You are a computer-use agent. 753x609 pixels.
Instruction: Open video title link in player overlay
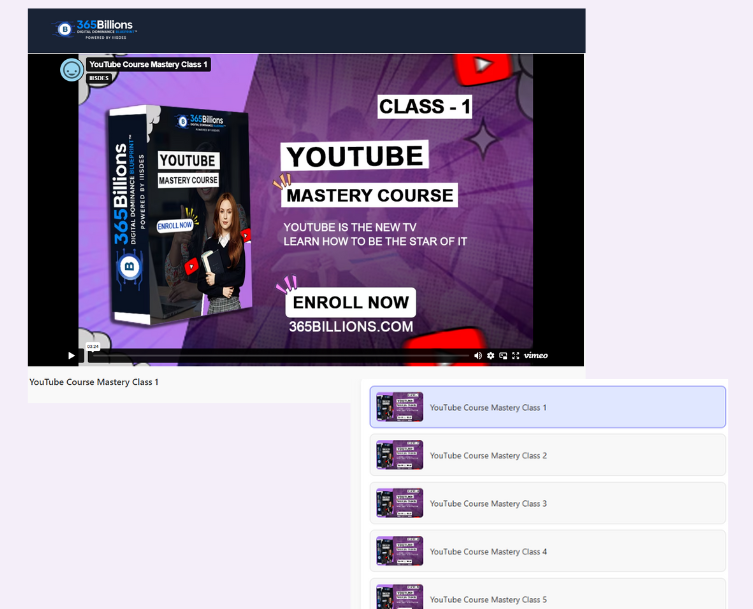click(148, 65)
